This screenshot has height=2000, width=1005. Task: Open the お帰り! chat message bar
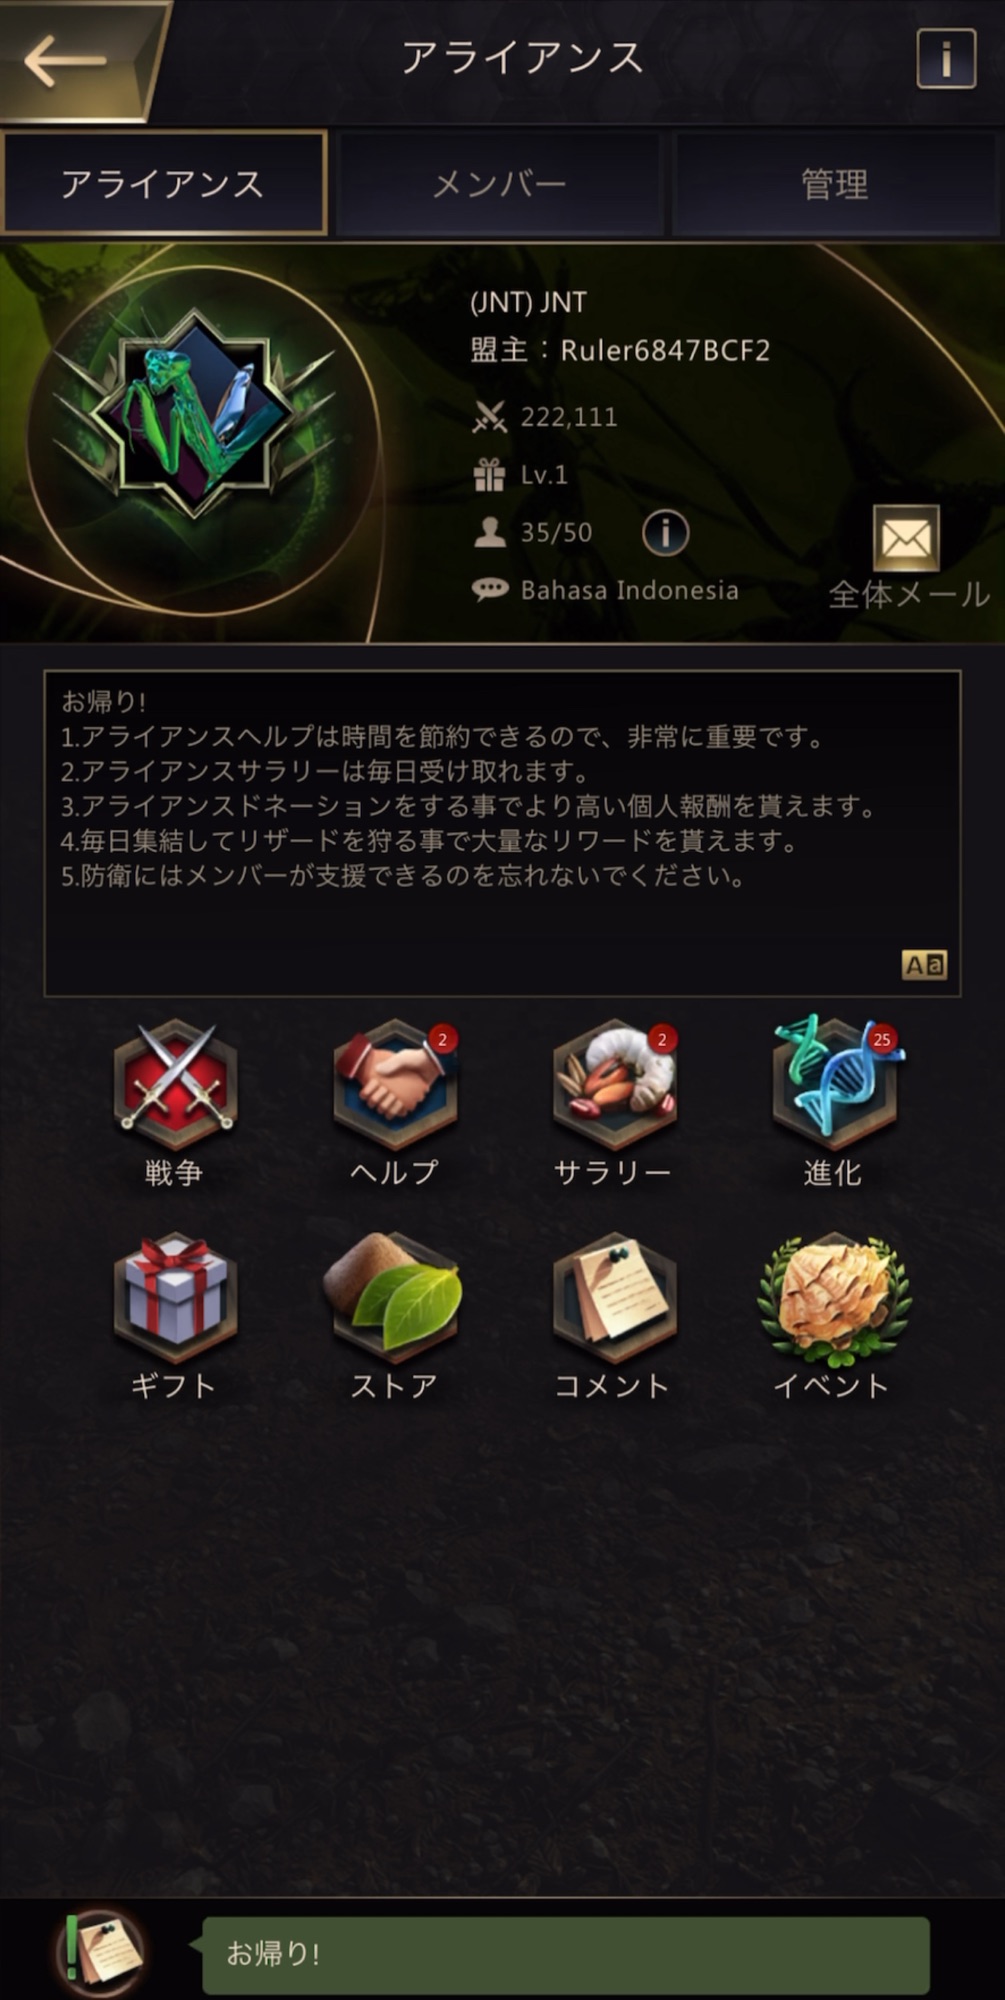[566, 1953]
